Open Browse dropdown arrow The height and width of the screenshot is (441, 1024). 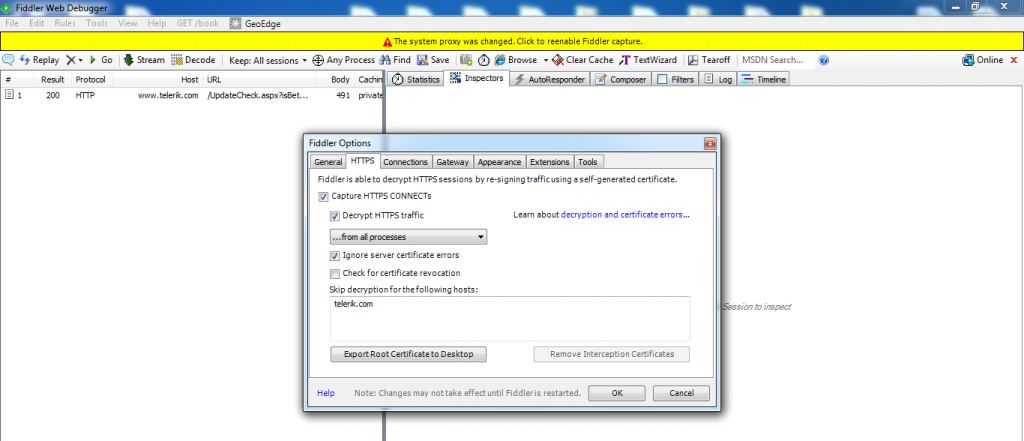tap(545, 60)
